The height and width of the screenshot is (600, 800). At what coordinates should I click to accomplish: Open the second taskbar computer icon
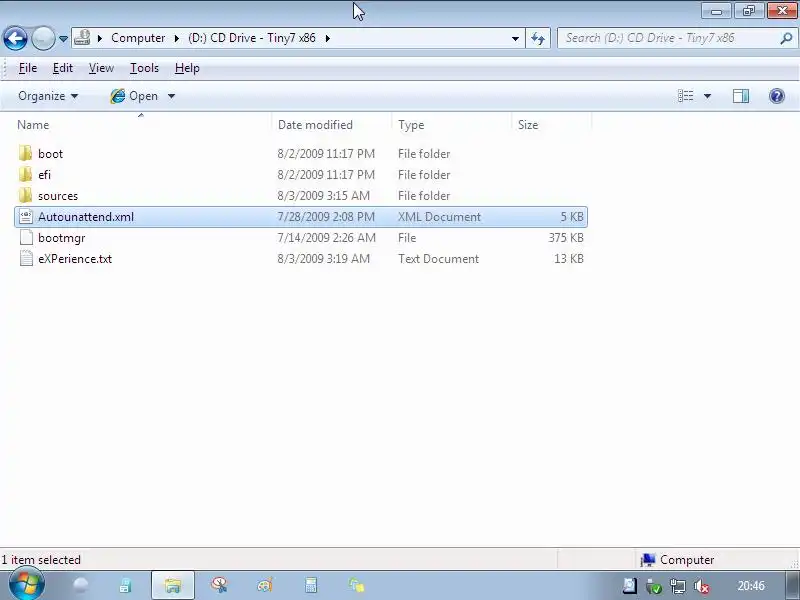tap(126, 585)
